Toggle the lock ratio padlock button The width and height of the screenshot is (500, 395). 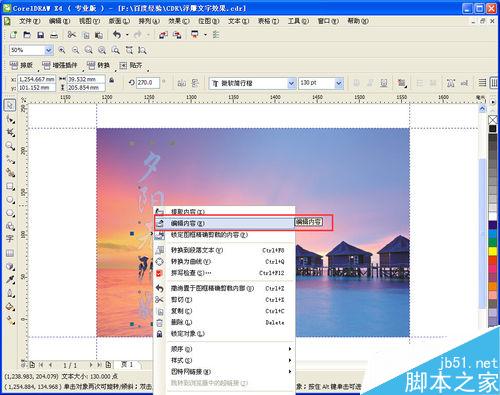[x=112, y=80]
